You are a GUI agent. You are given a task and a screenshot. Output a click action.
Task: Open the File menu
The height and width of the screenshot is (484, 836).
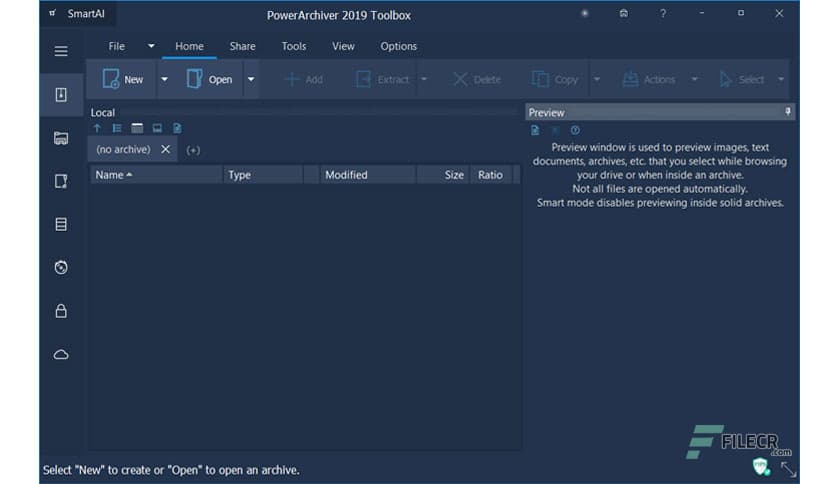117,46
